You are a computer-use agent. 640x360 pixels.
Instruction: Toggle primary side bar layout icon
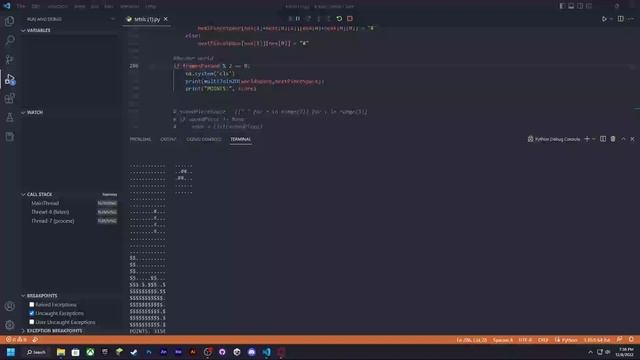pyautogui.click(x=562, y=6)
